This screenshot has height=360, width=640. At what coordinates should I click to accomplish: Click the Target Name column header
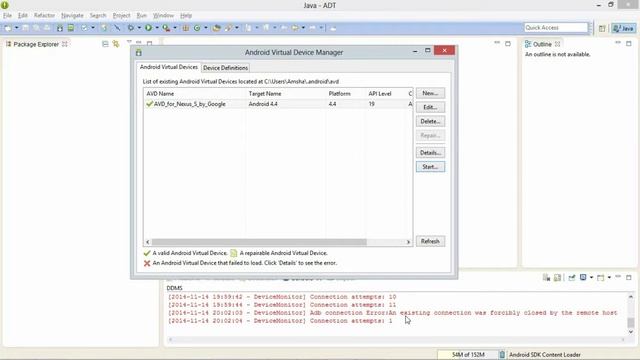[x=286, y=93]
